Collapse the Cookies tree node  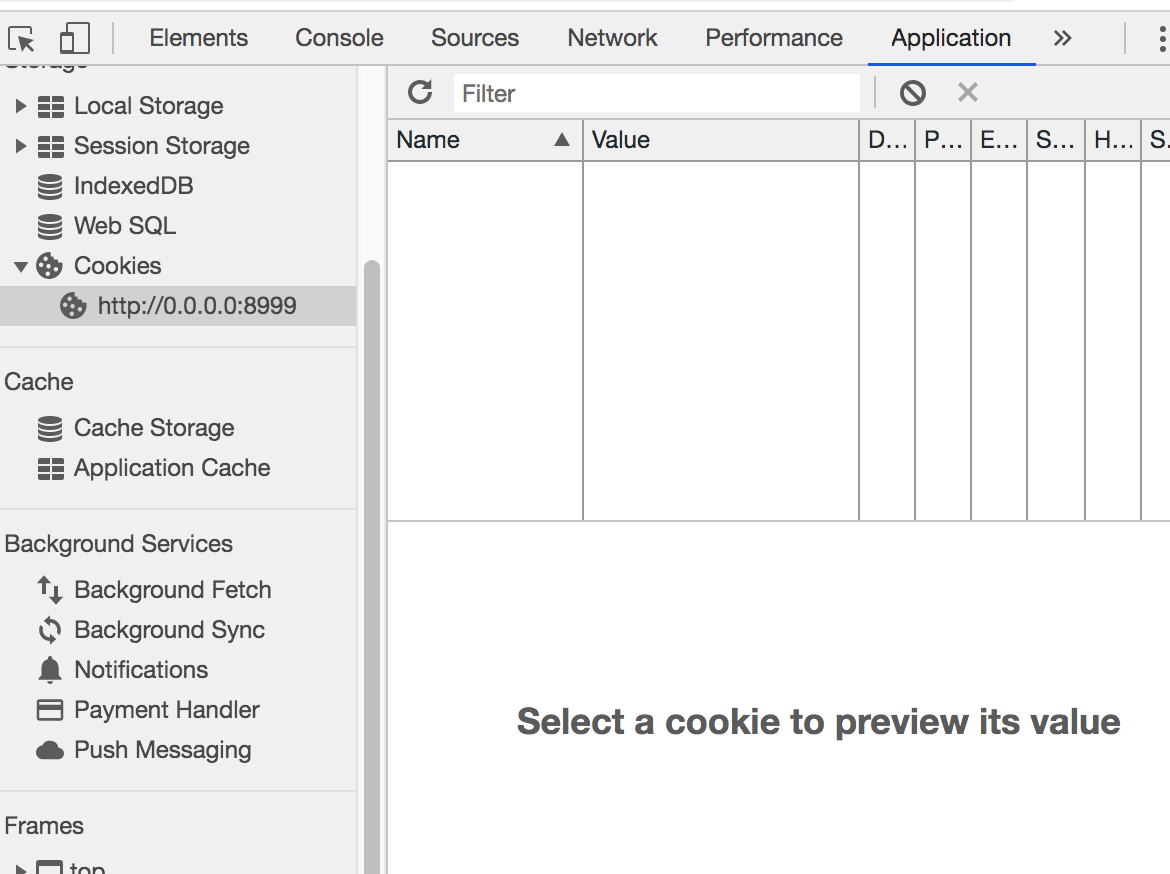21,266
